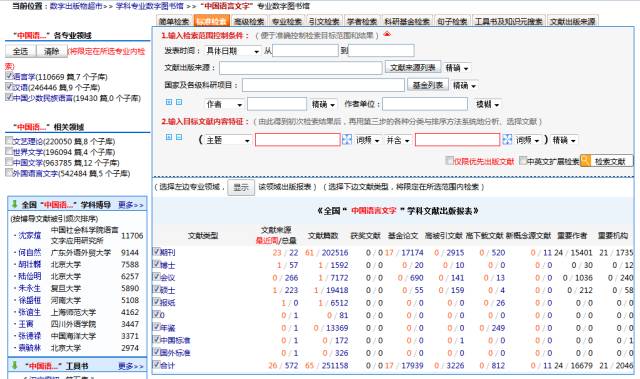Open scholar link 何自然

point(30,252)
